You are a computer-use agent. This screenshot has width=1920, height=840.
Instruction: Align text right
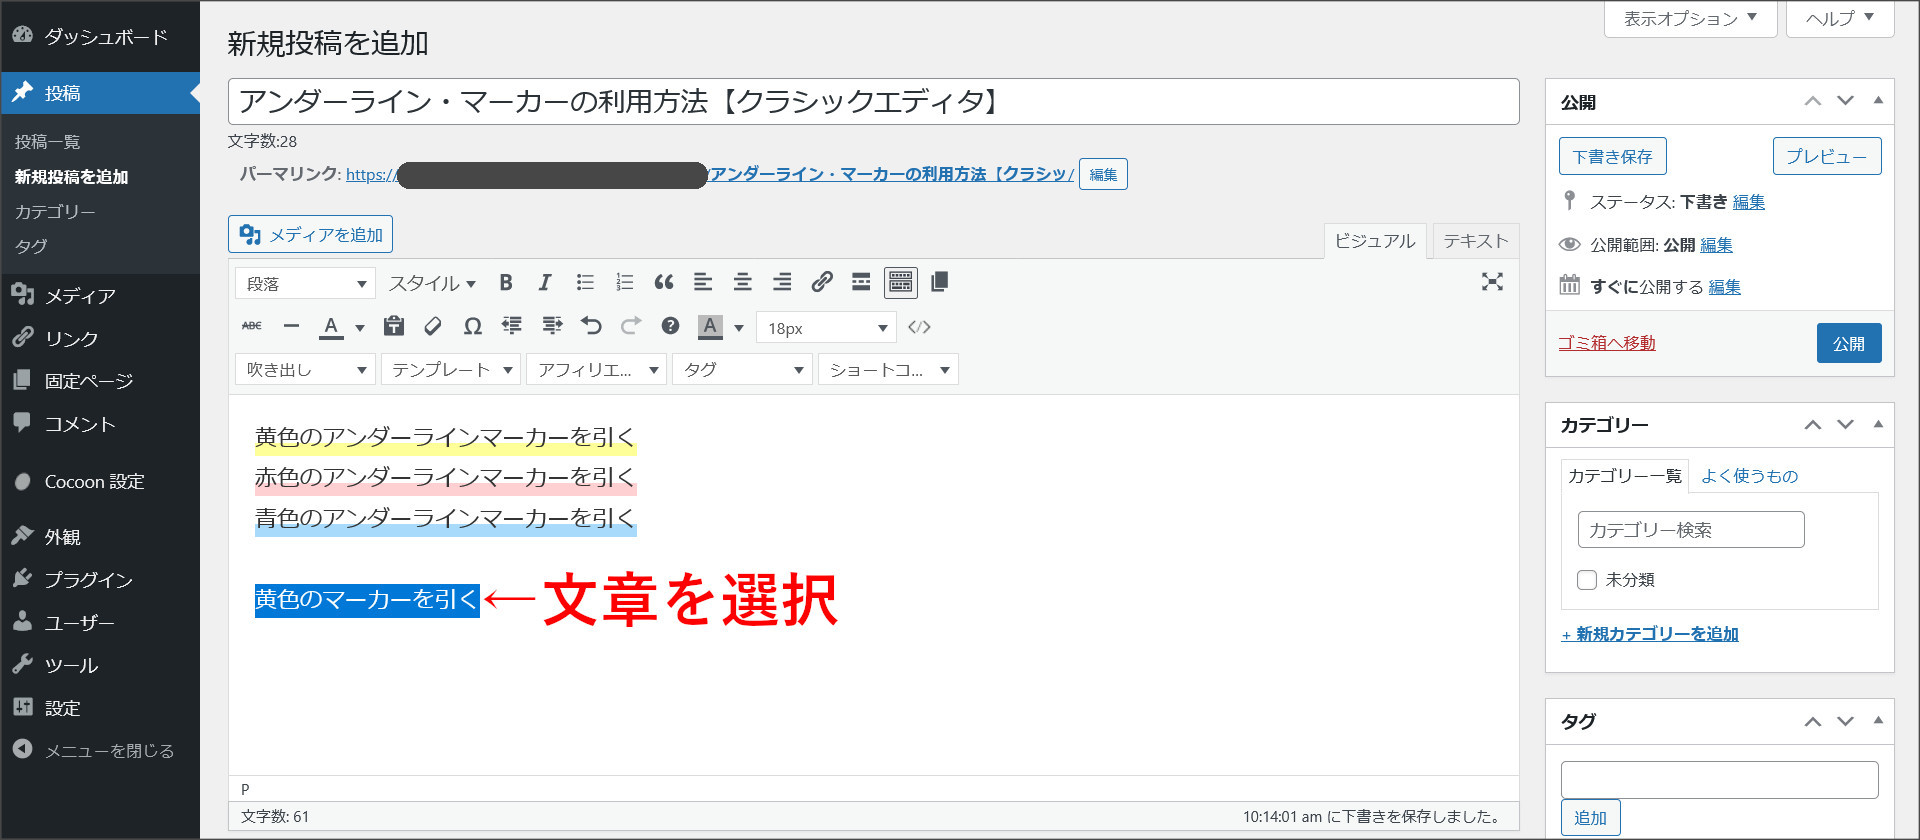(782, 283)
